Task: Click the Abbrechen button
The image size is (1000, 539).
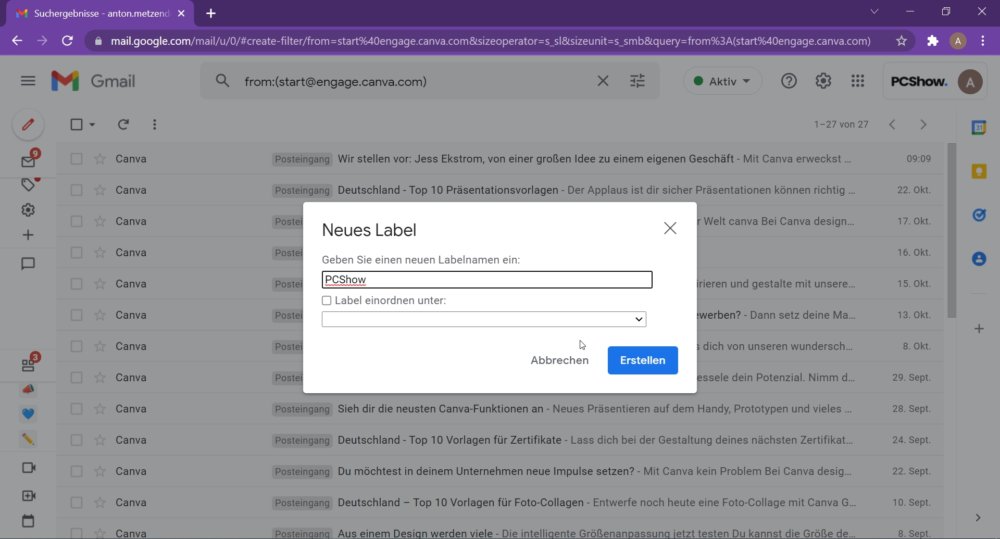Action: point(559,360)
